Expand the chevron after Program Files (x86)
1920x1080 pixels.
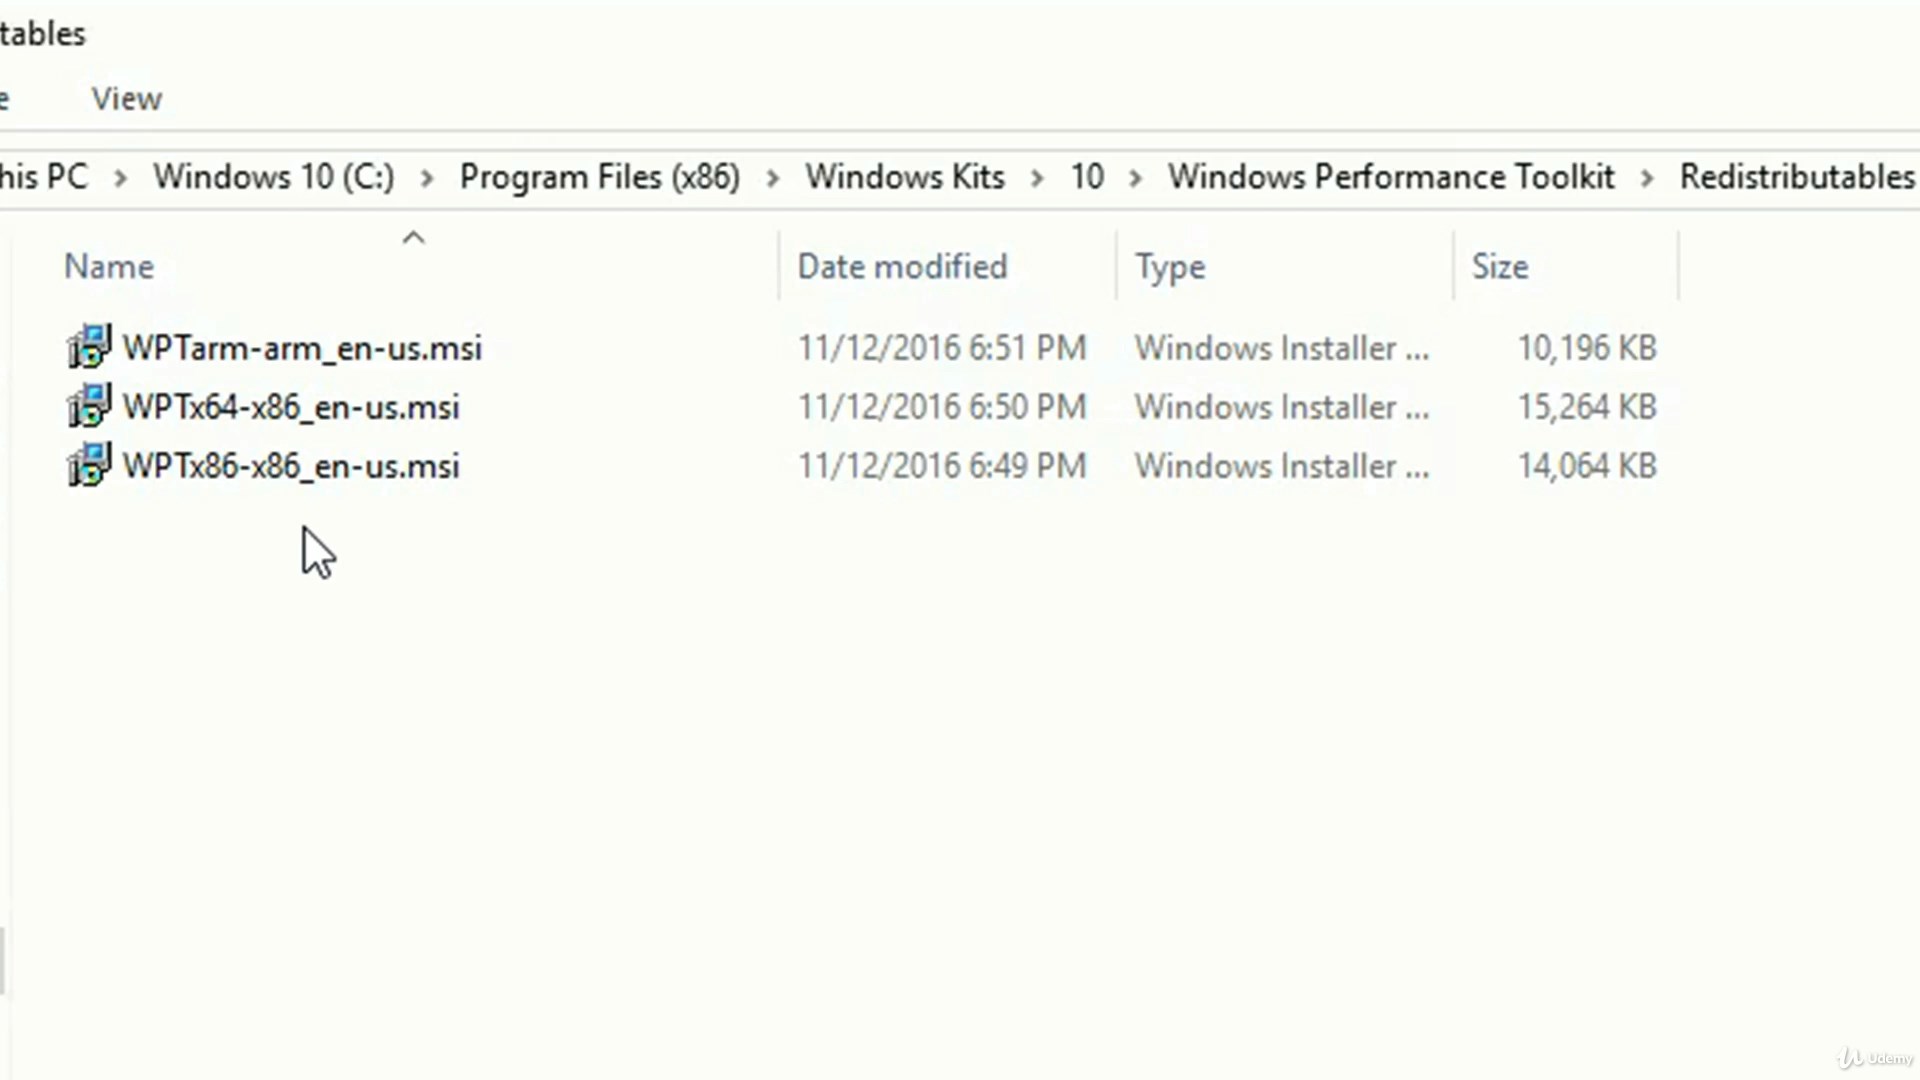tap(773, 178)
